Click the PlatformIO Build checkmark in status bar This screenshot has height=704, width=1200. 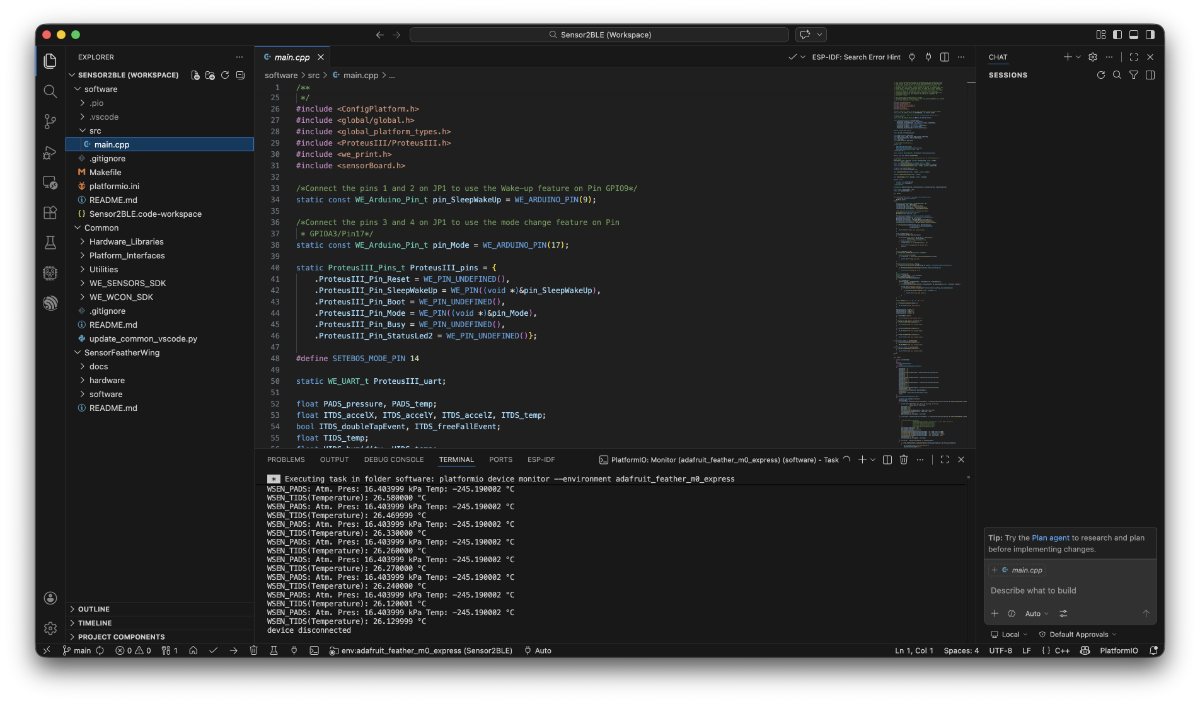[213, 650]
